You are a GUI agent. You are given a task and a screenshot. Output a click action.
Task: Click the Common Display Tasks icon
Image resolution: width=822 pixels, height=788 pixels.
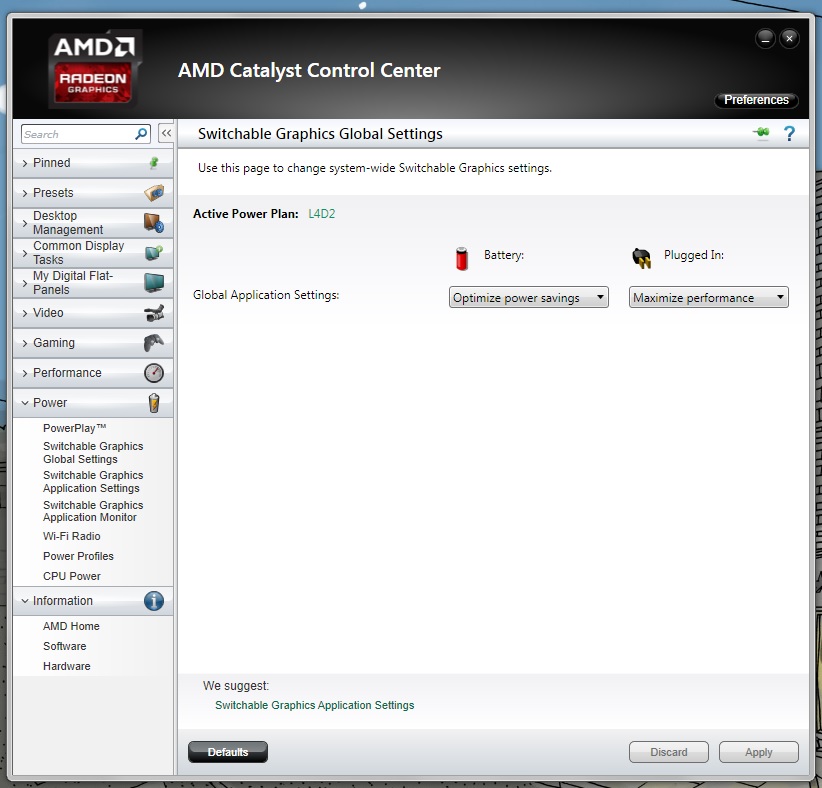[154, 253]
